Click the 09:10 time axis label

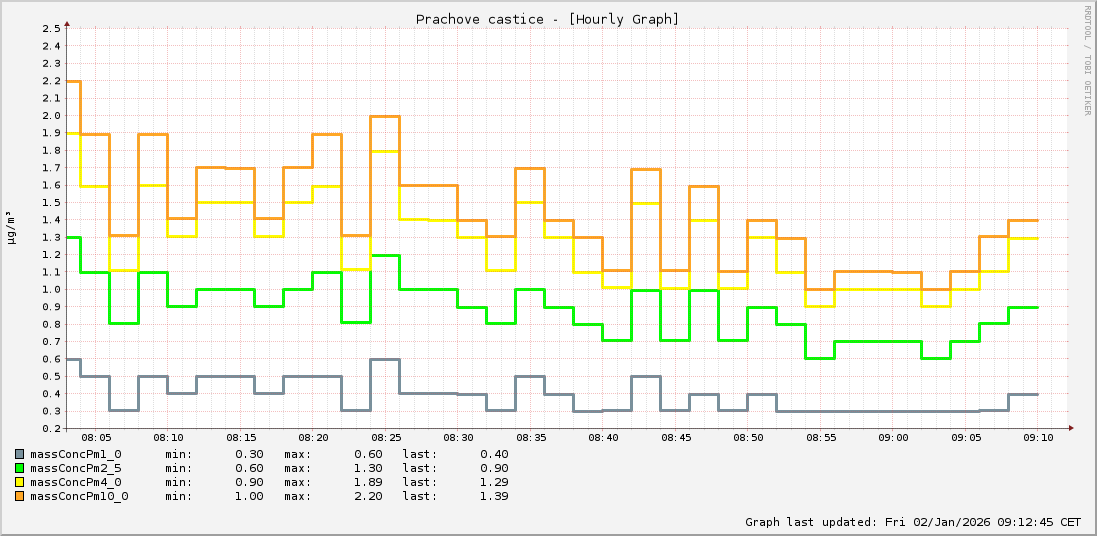(1038, 438)
